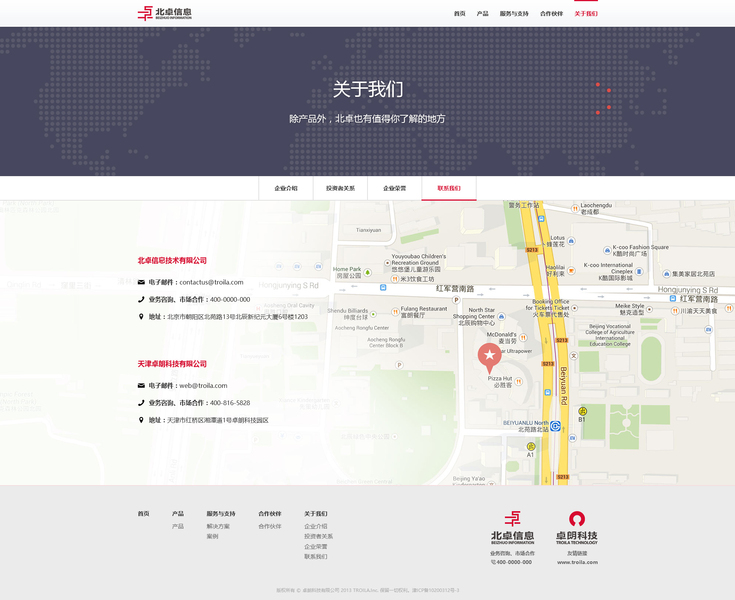Click the phone icon beside 400-816-5828
Viewport: 735px width, 600px height.
point(141,402)
